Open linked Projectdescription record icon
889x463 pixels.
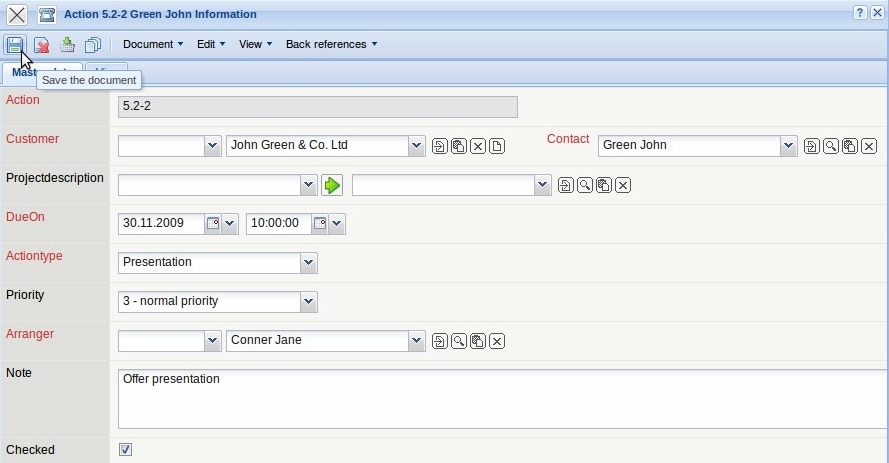click(x=565, y=185)
